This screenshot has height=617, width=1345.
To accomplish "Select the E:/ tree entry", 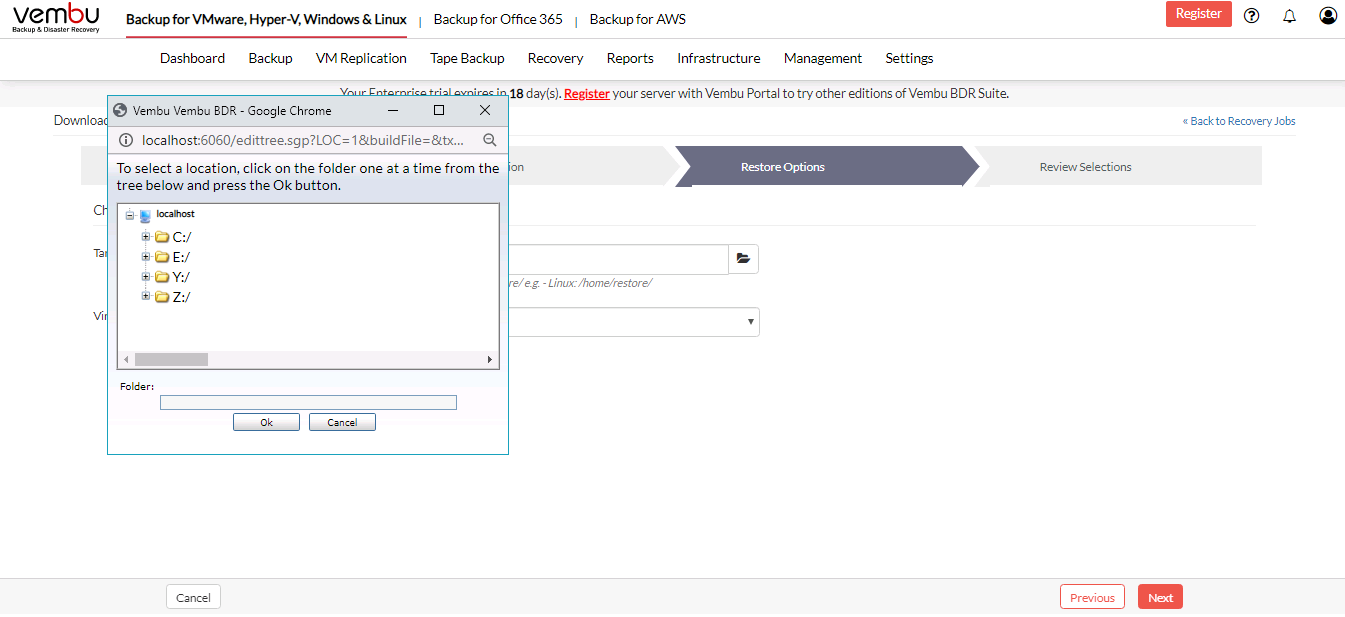I will (182, 257).
